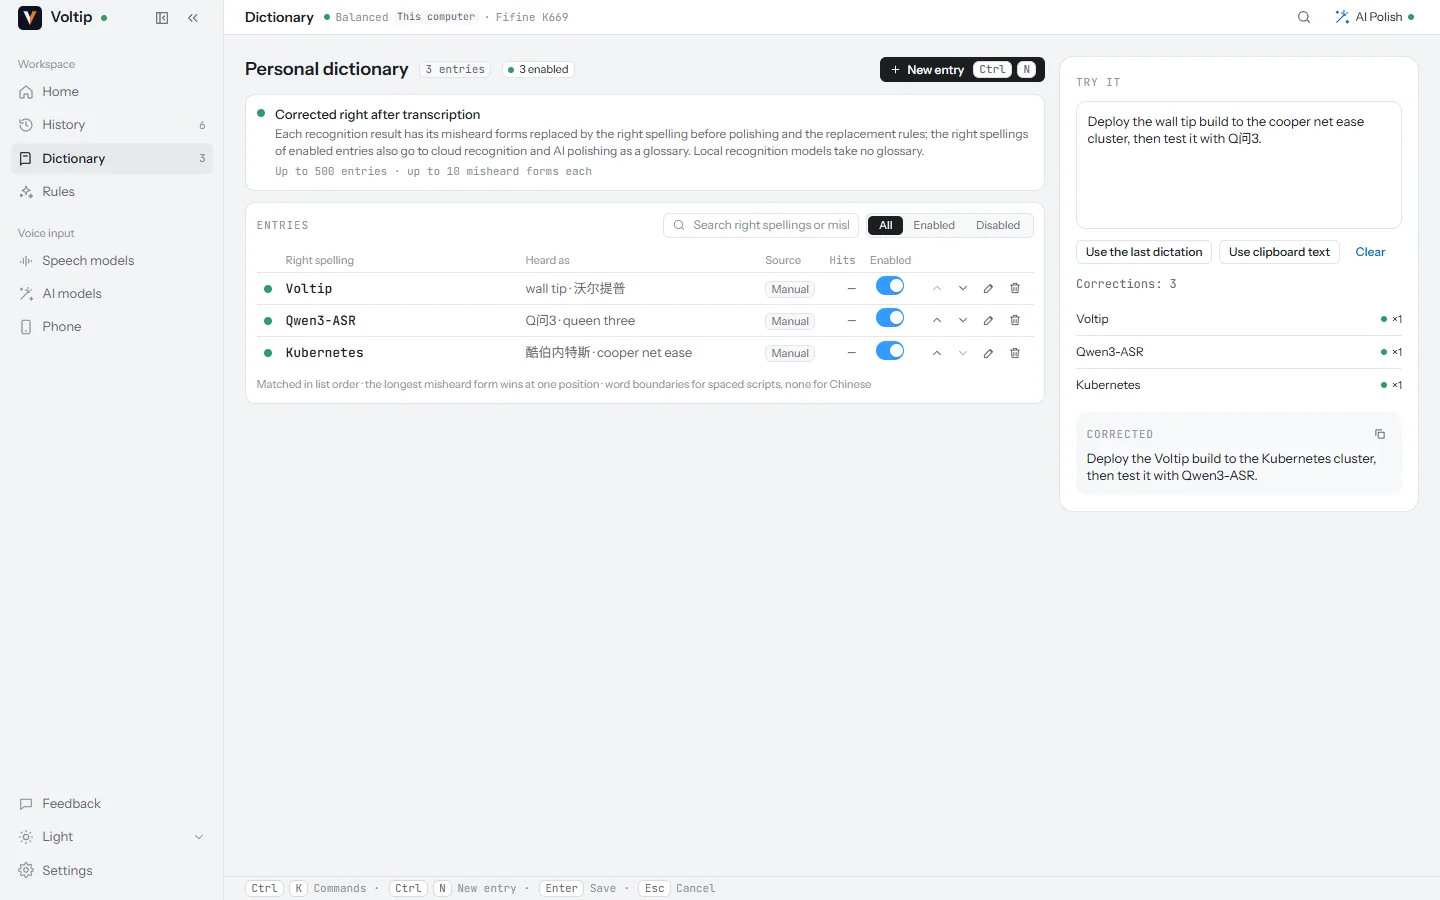
Task: Click Manual source tag for Qwen3-ASR
Action: click(790, 322)
